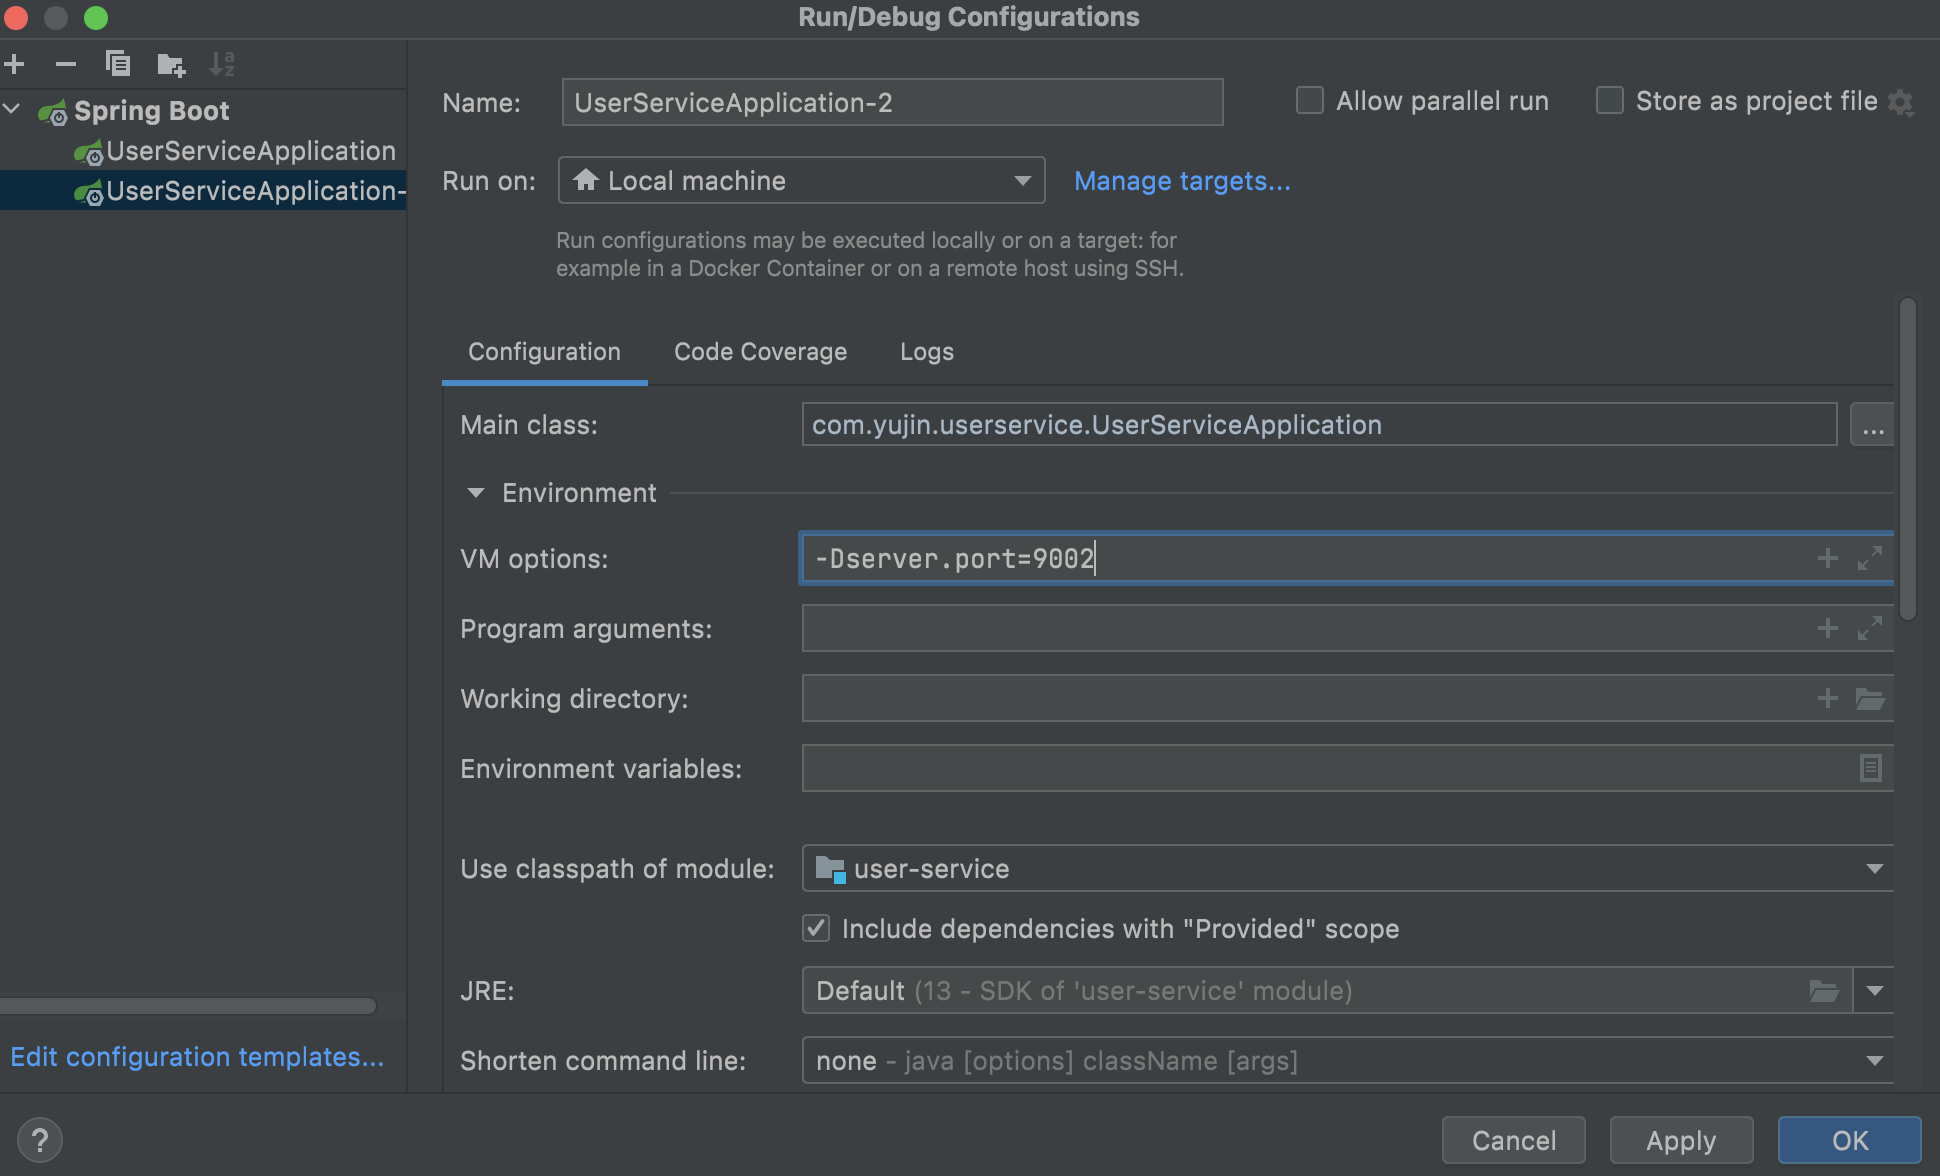This screenshot has height=1176, width=1940.
Task: Collapse the Environment section
Action: click(474, 492)
